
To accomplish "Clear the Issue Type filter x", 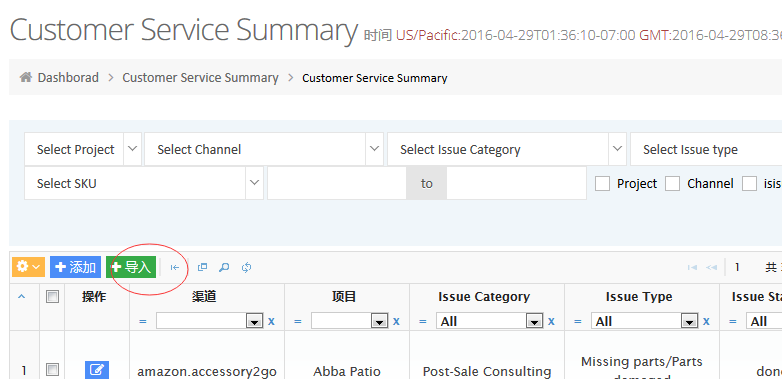I will pos(706,321).
